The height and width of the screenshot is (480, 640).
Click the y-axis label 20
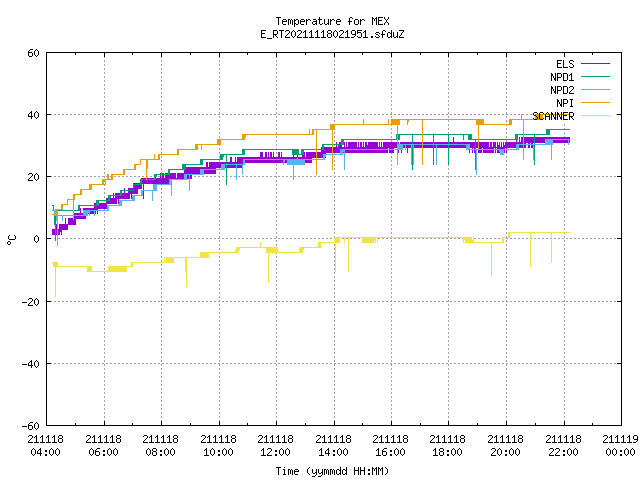pyautogui.click(x=33, y=178)
